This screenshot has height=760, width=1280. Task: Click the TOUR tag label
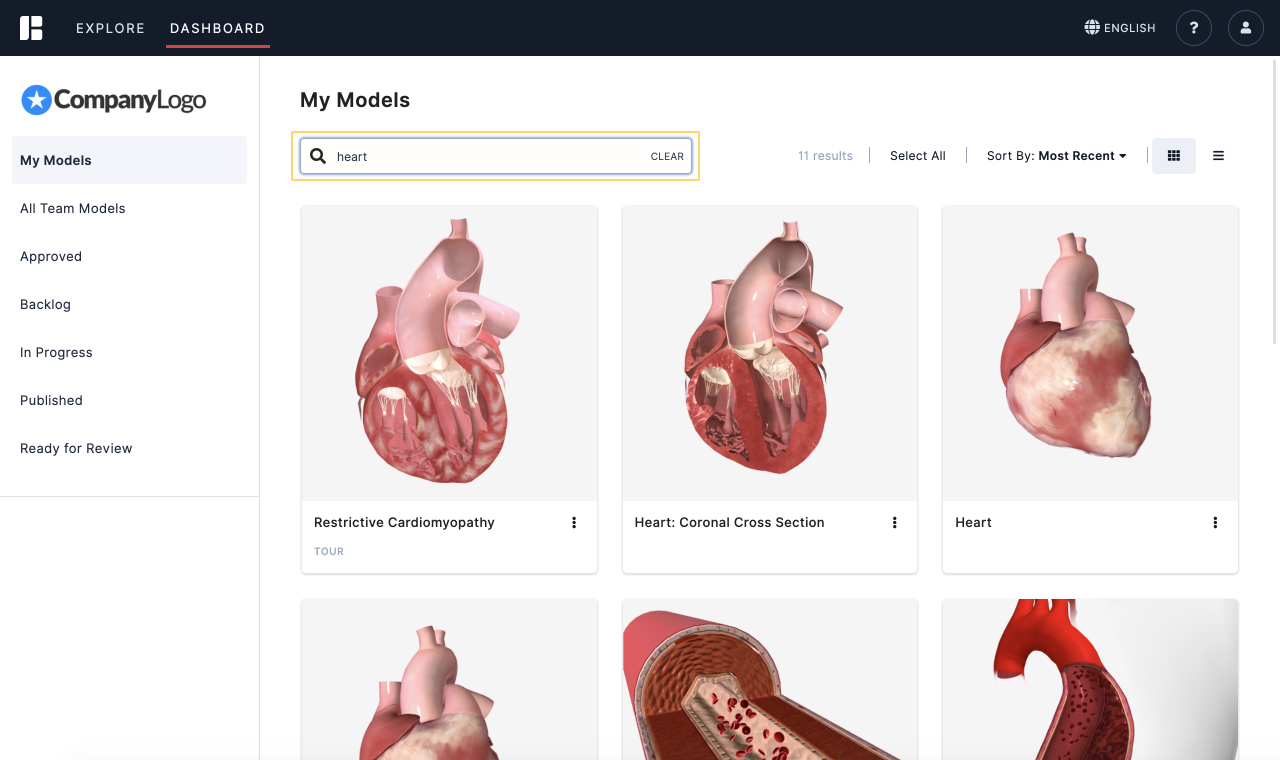329,551
